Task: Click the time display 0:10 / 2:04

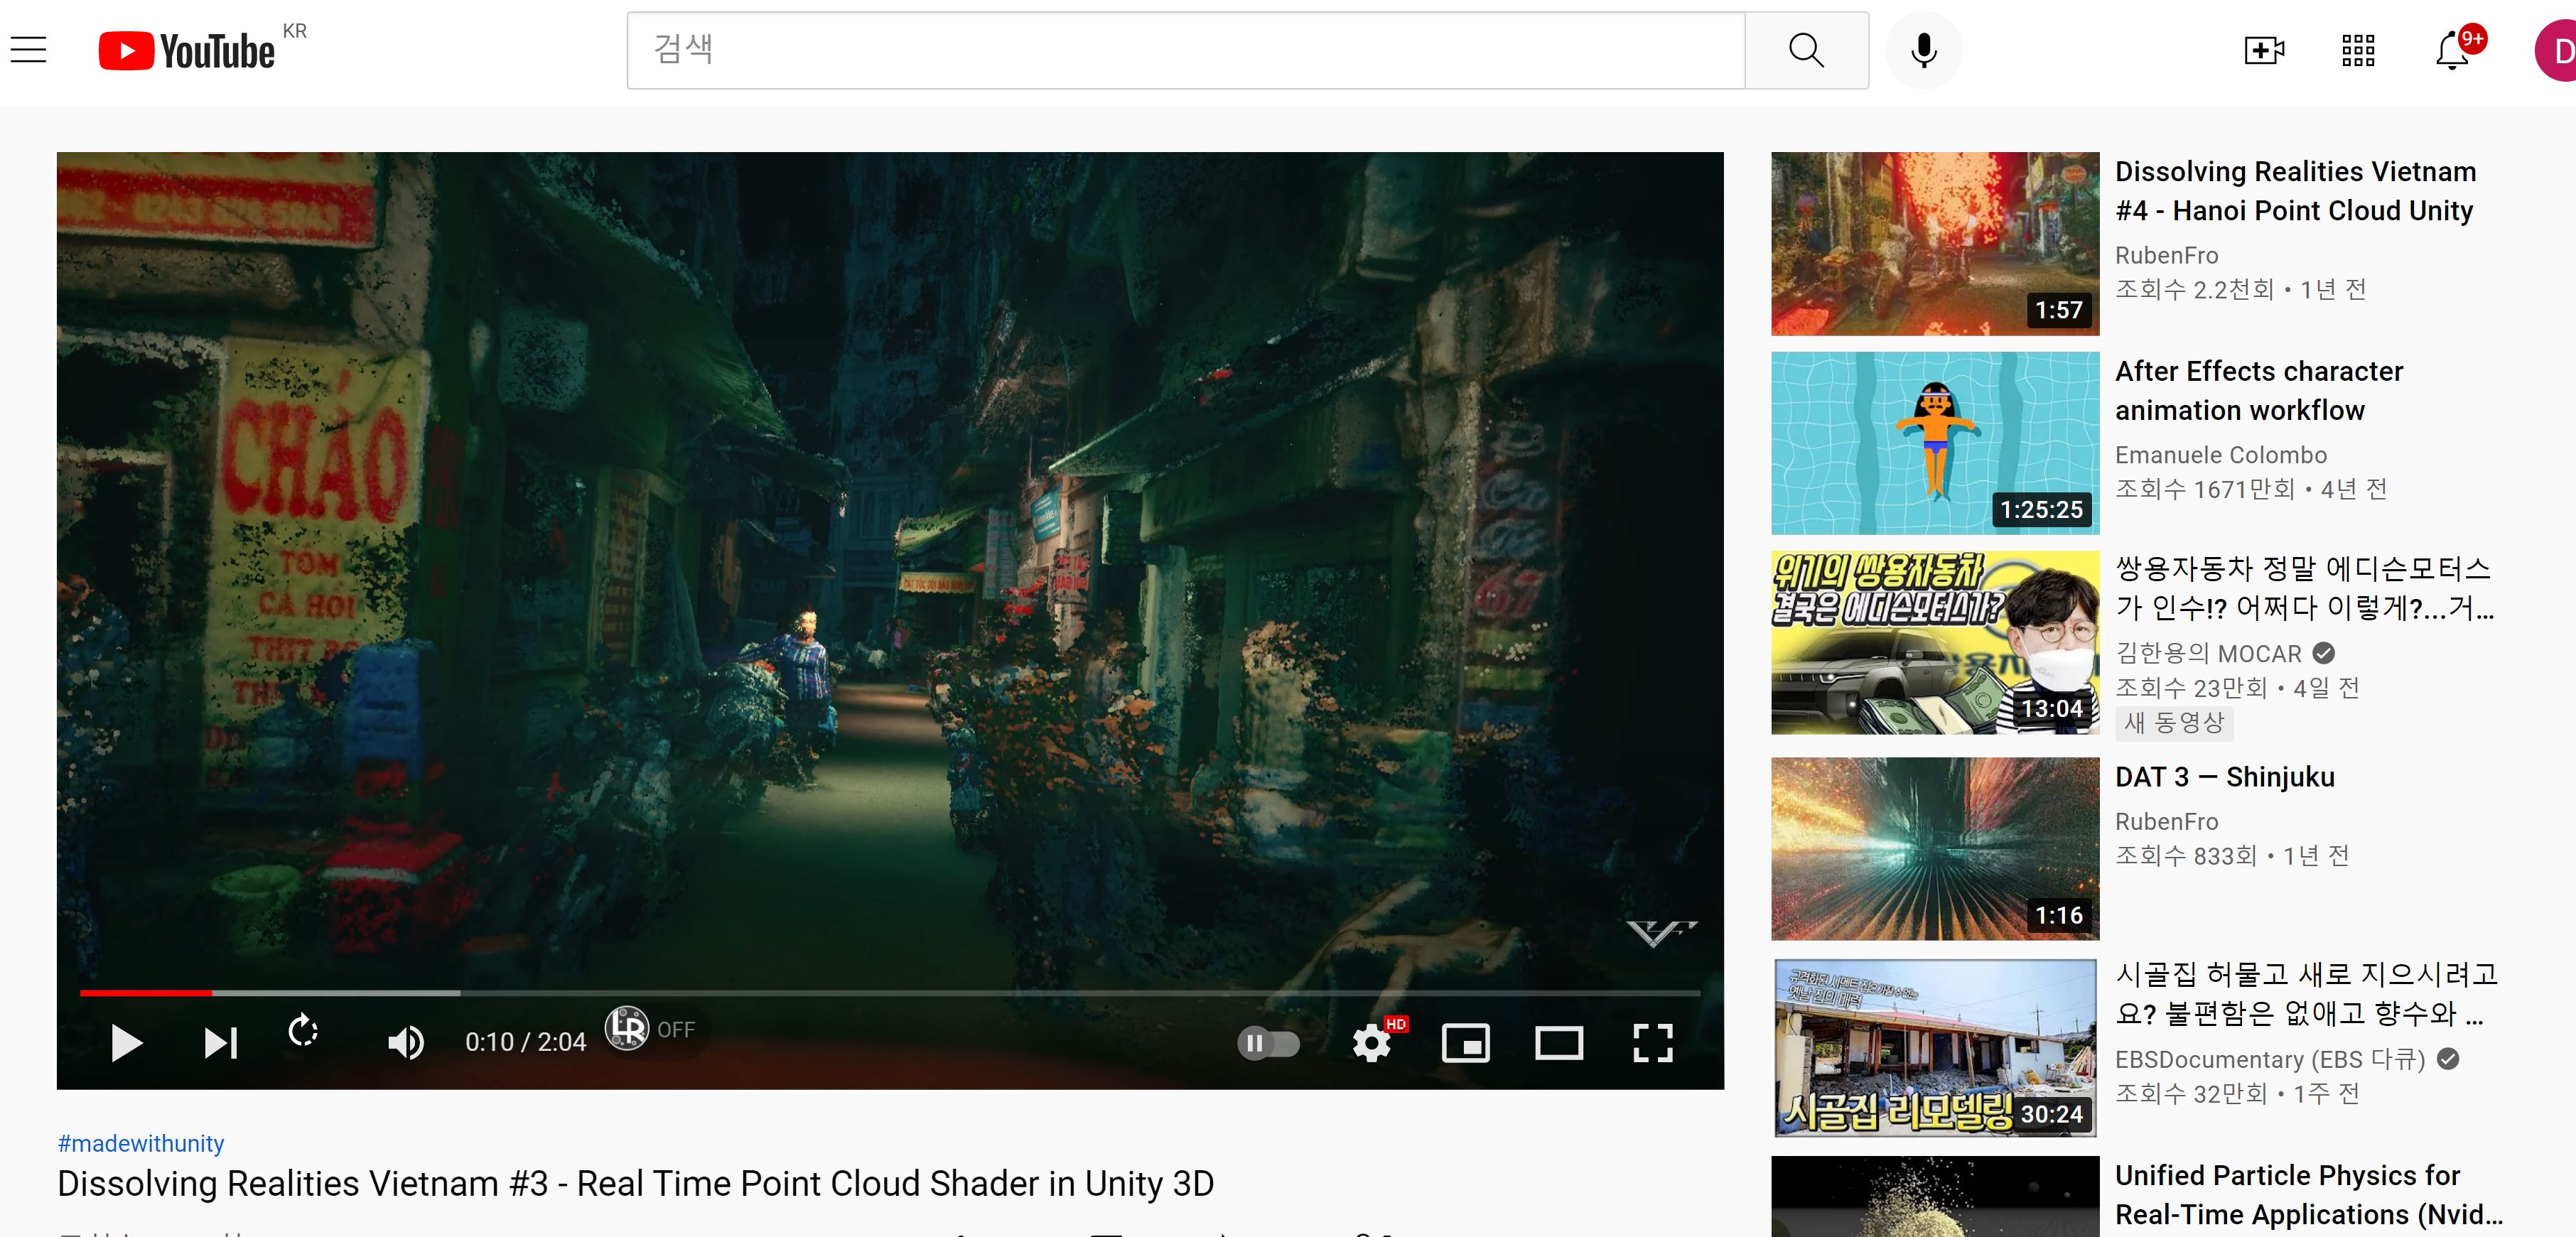Action: click(525, 1042)
